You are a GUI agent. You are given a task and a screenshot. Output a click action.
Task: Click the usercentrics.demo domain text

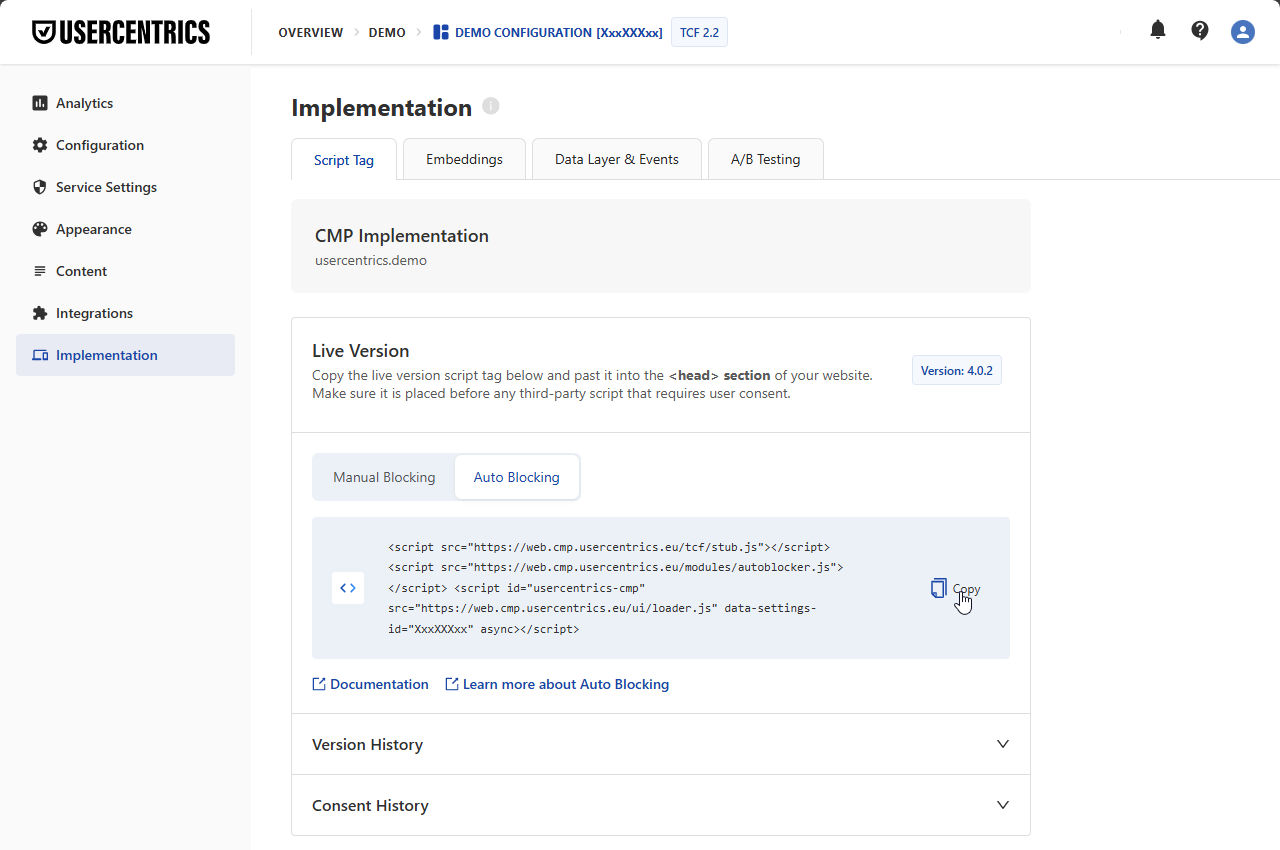(371, 260)
